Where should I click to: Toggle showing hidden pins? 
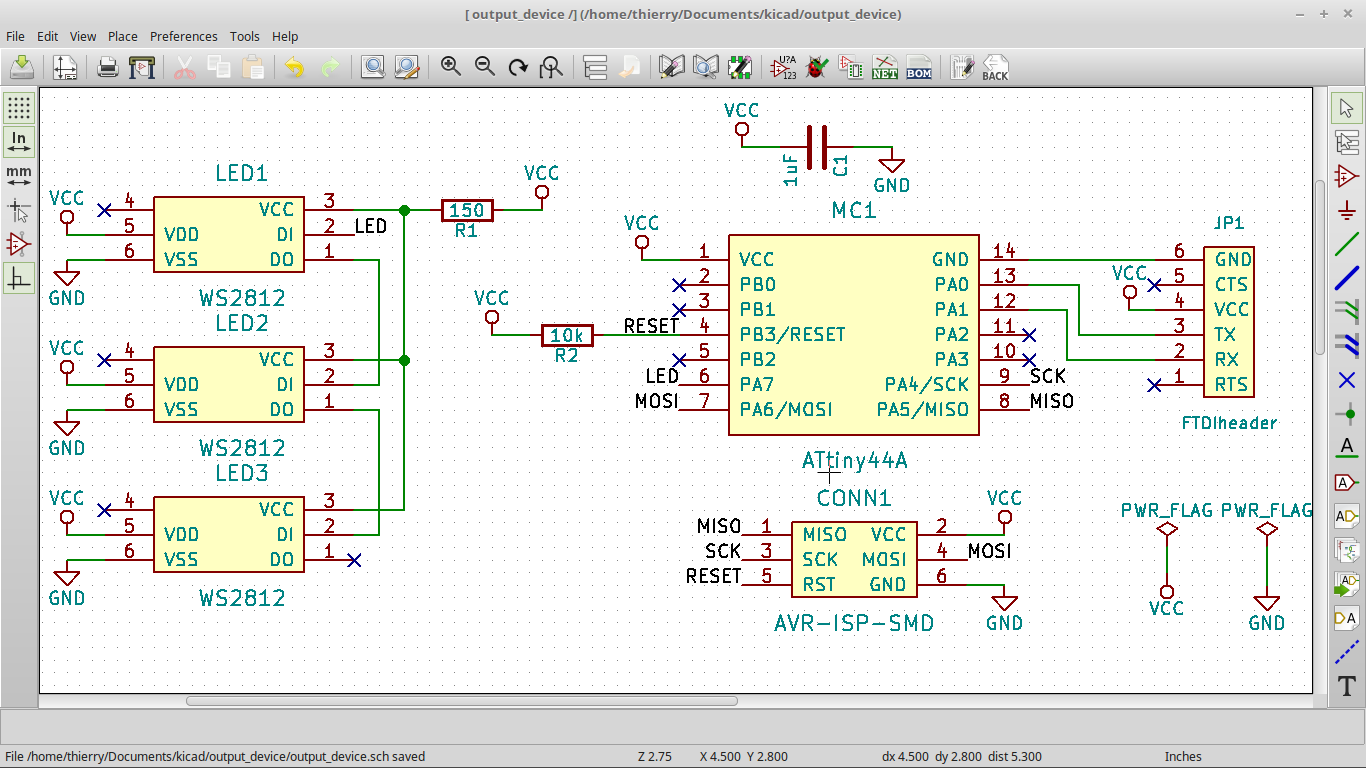(19, 244)
